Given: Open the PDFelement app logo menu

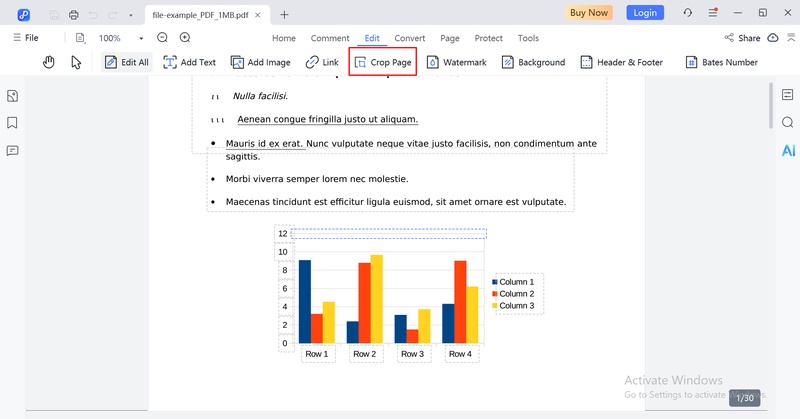Looking at the screenshot, I should pos(23,15).
